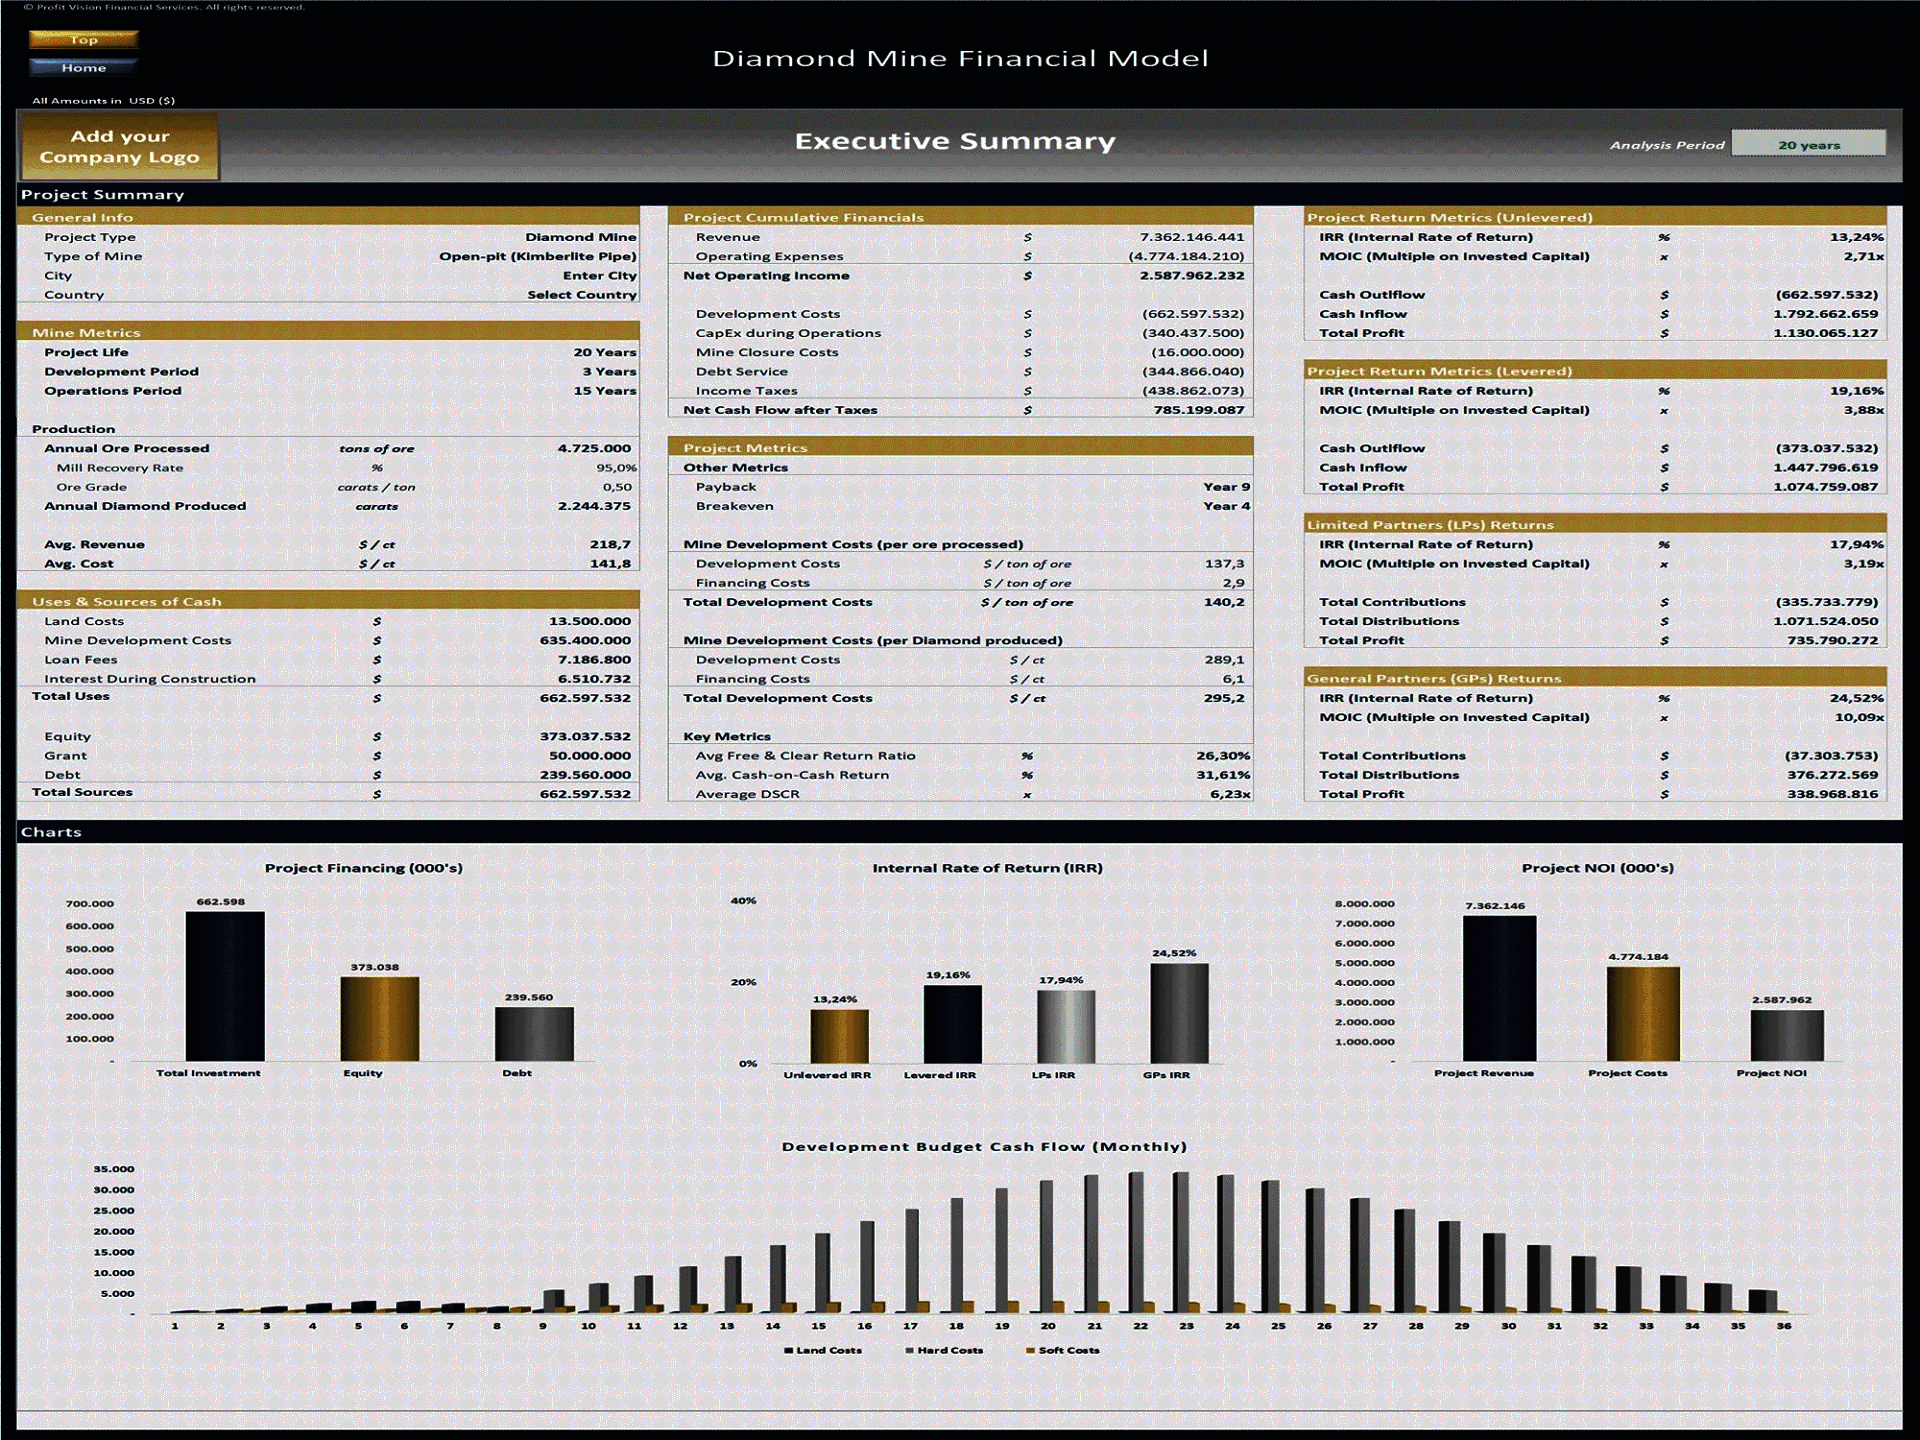1920x1440 pixels.
Task: Select the Project Costs bar in NOI chart
Action: pyautogui.click(x=1643, y=1014)
